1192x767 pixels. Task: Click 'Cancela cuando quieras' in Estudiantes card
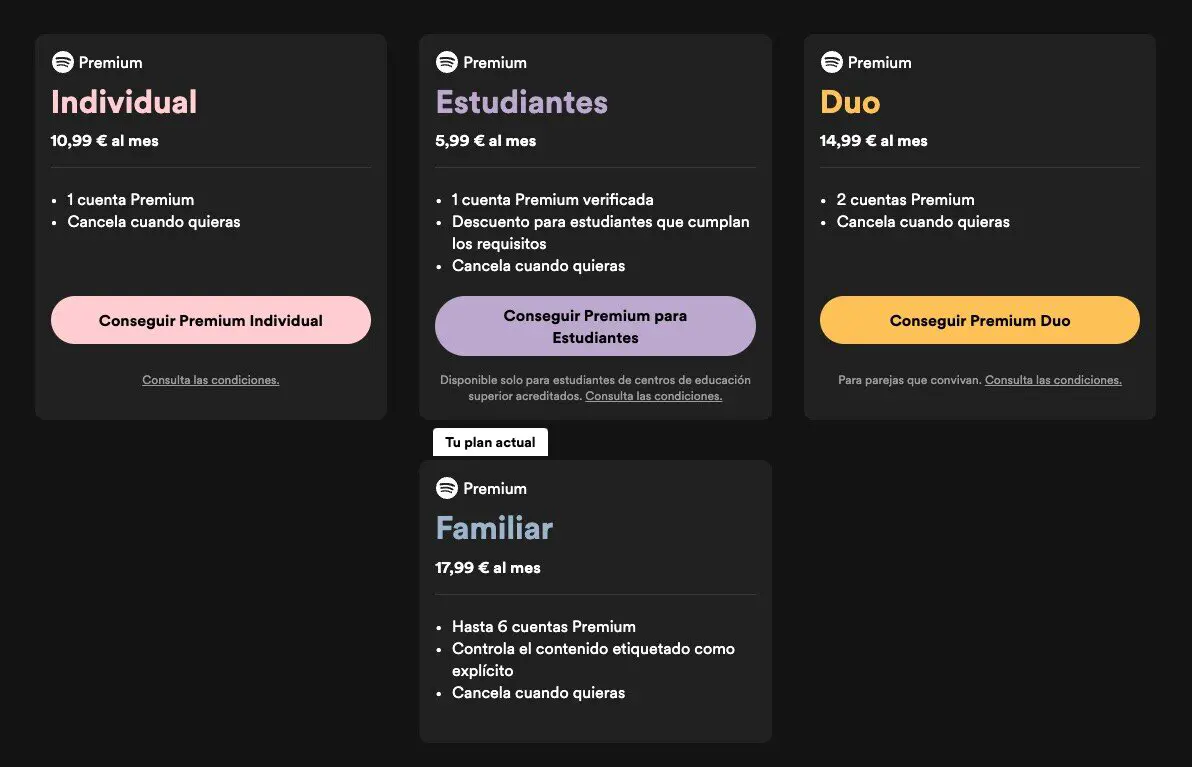[x=538, y=266]
